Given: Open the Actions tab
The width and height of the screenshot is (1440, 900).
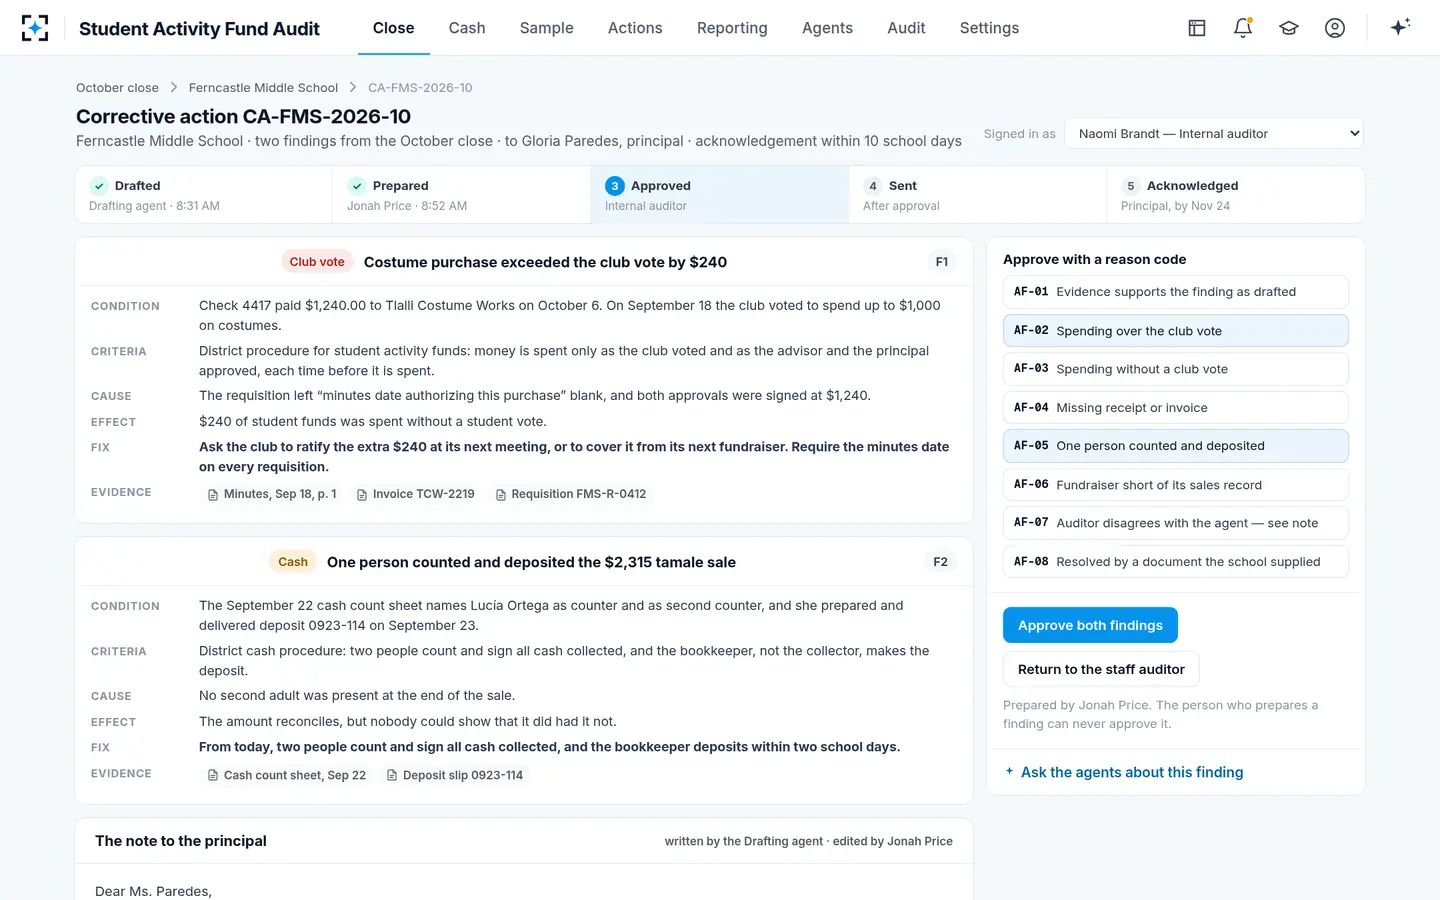Looking at the screenshot, I should pos(635,28).
